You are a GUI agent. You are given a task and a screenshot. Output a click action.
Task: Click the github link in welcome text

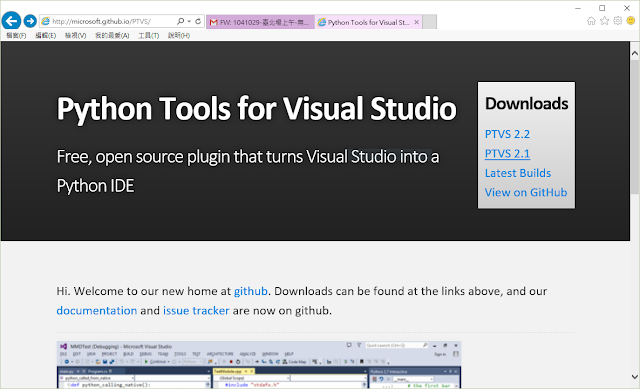tap(251, 291)
